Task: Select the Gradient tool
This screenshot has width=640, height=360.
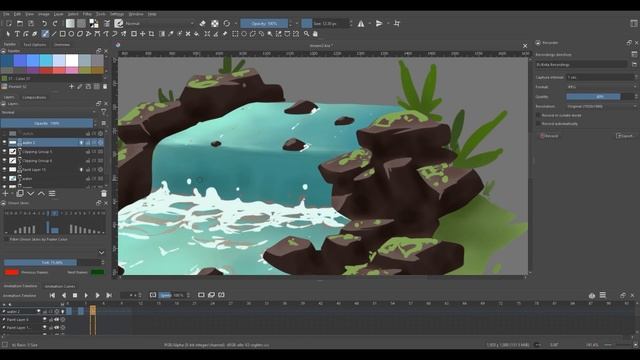Action: (162, 34)
